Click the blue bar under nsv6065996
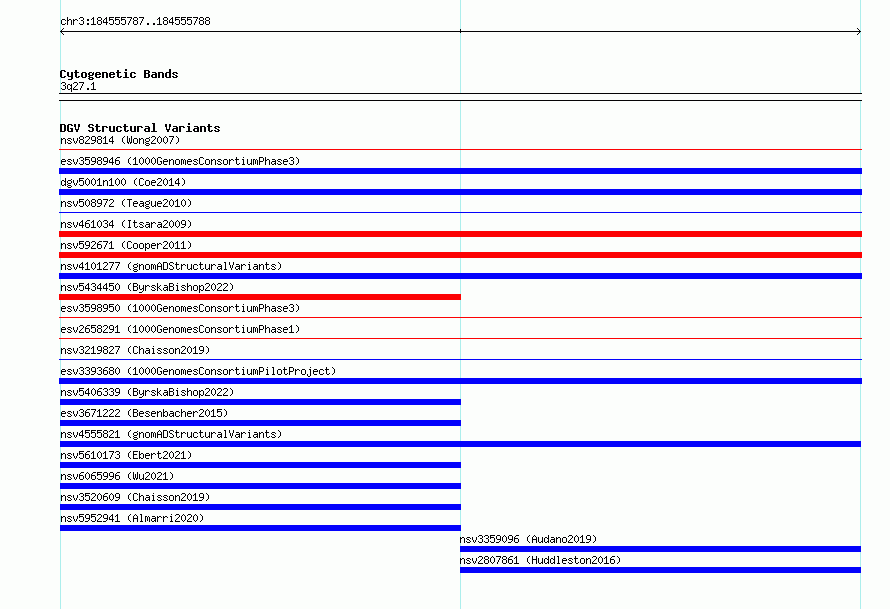 click(261, 486)
